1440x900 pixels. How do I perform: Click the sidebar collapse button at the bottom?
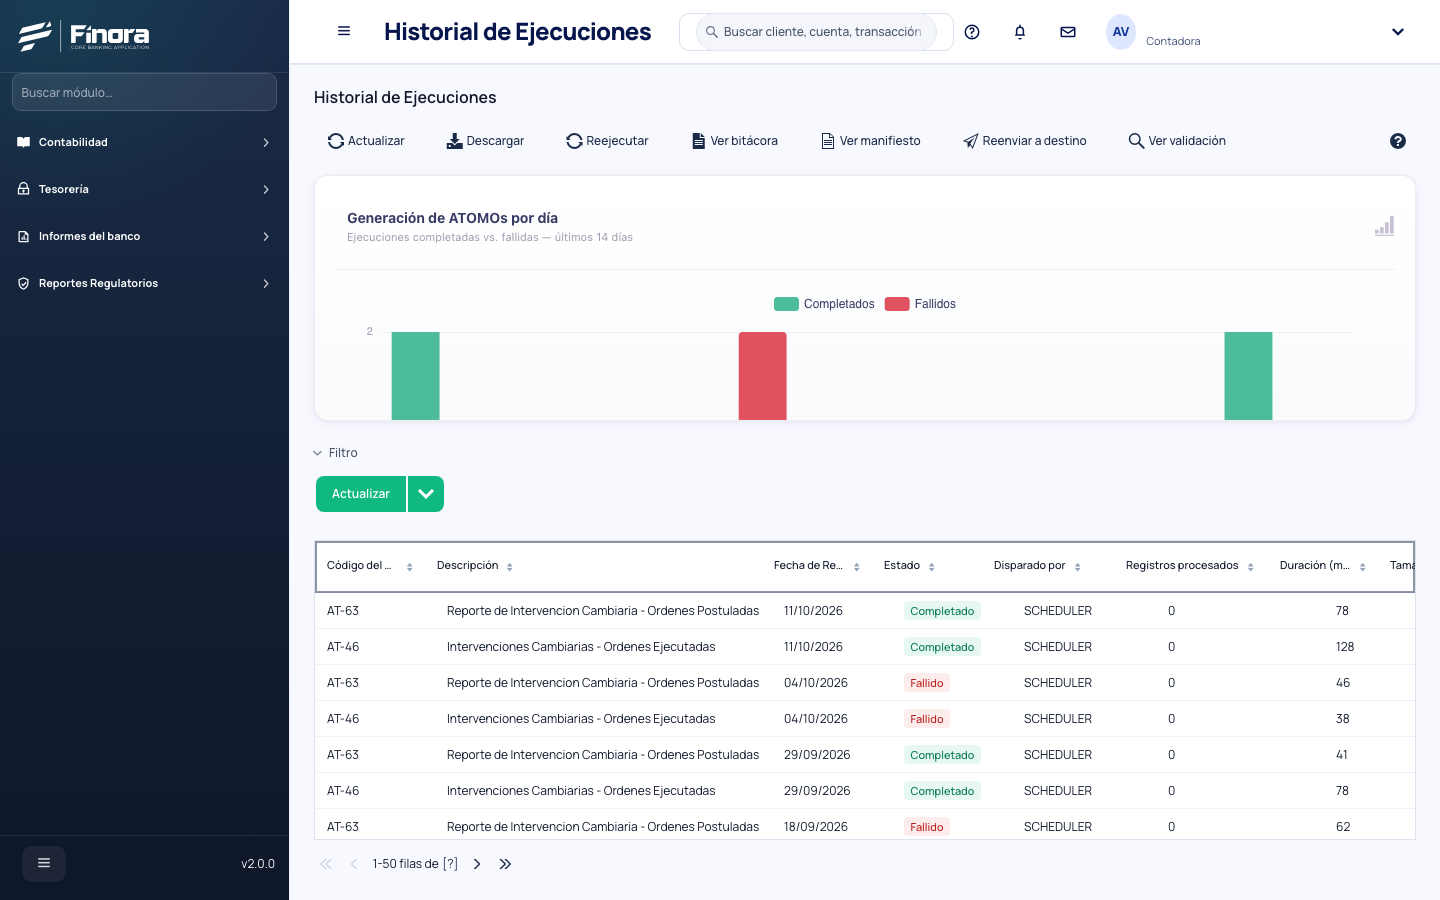point(44,864)
